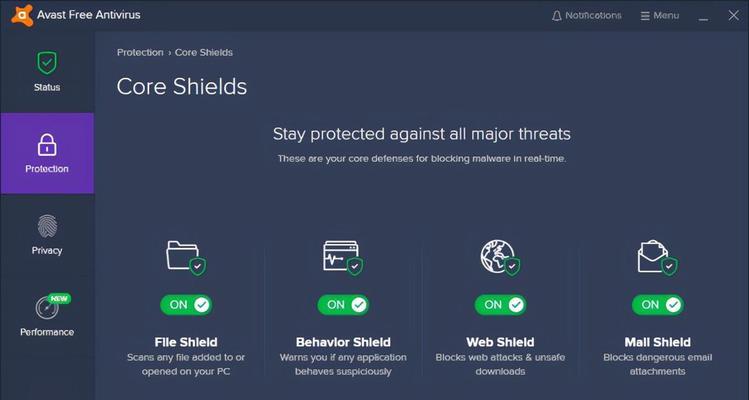This screenshot has width=749, height=400.
Task: Open the Status shield icon
Action: [x=47, y=63]
